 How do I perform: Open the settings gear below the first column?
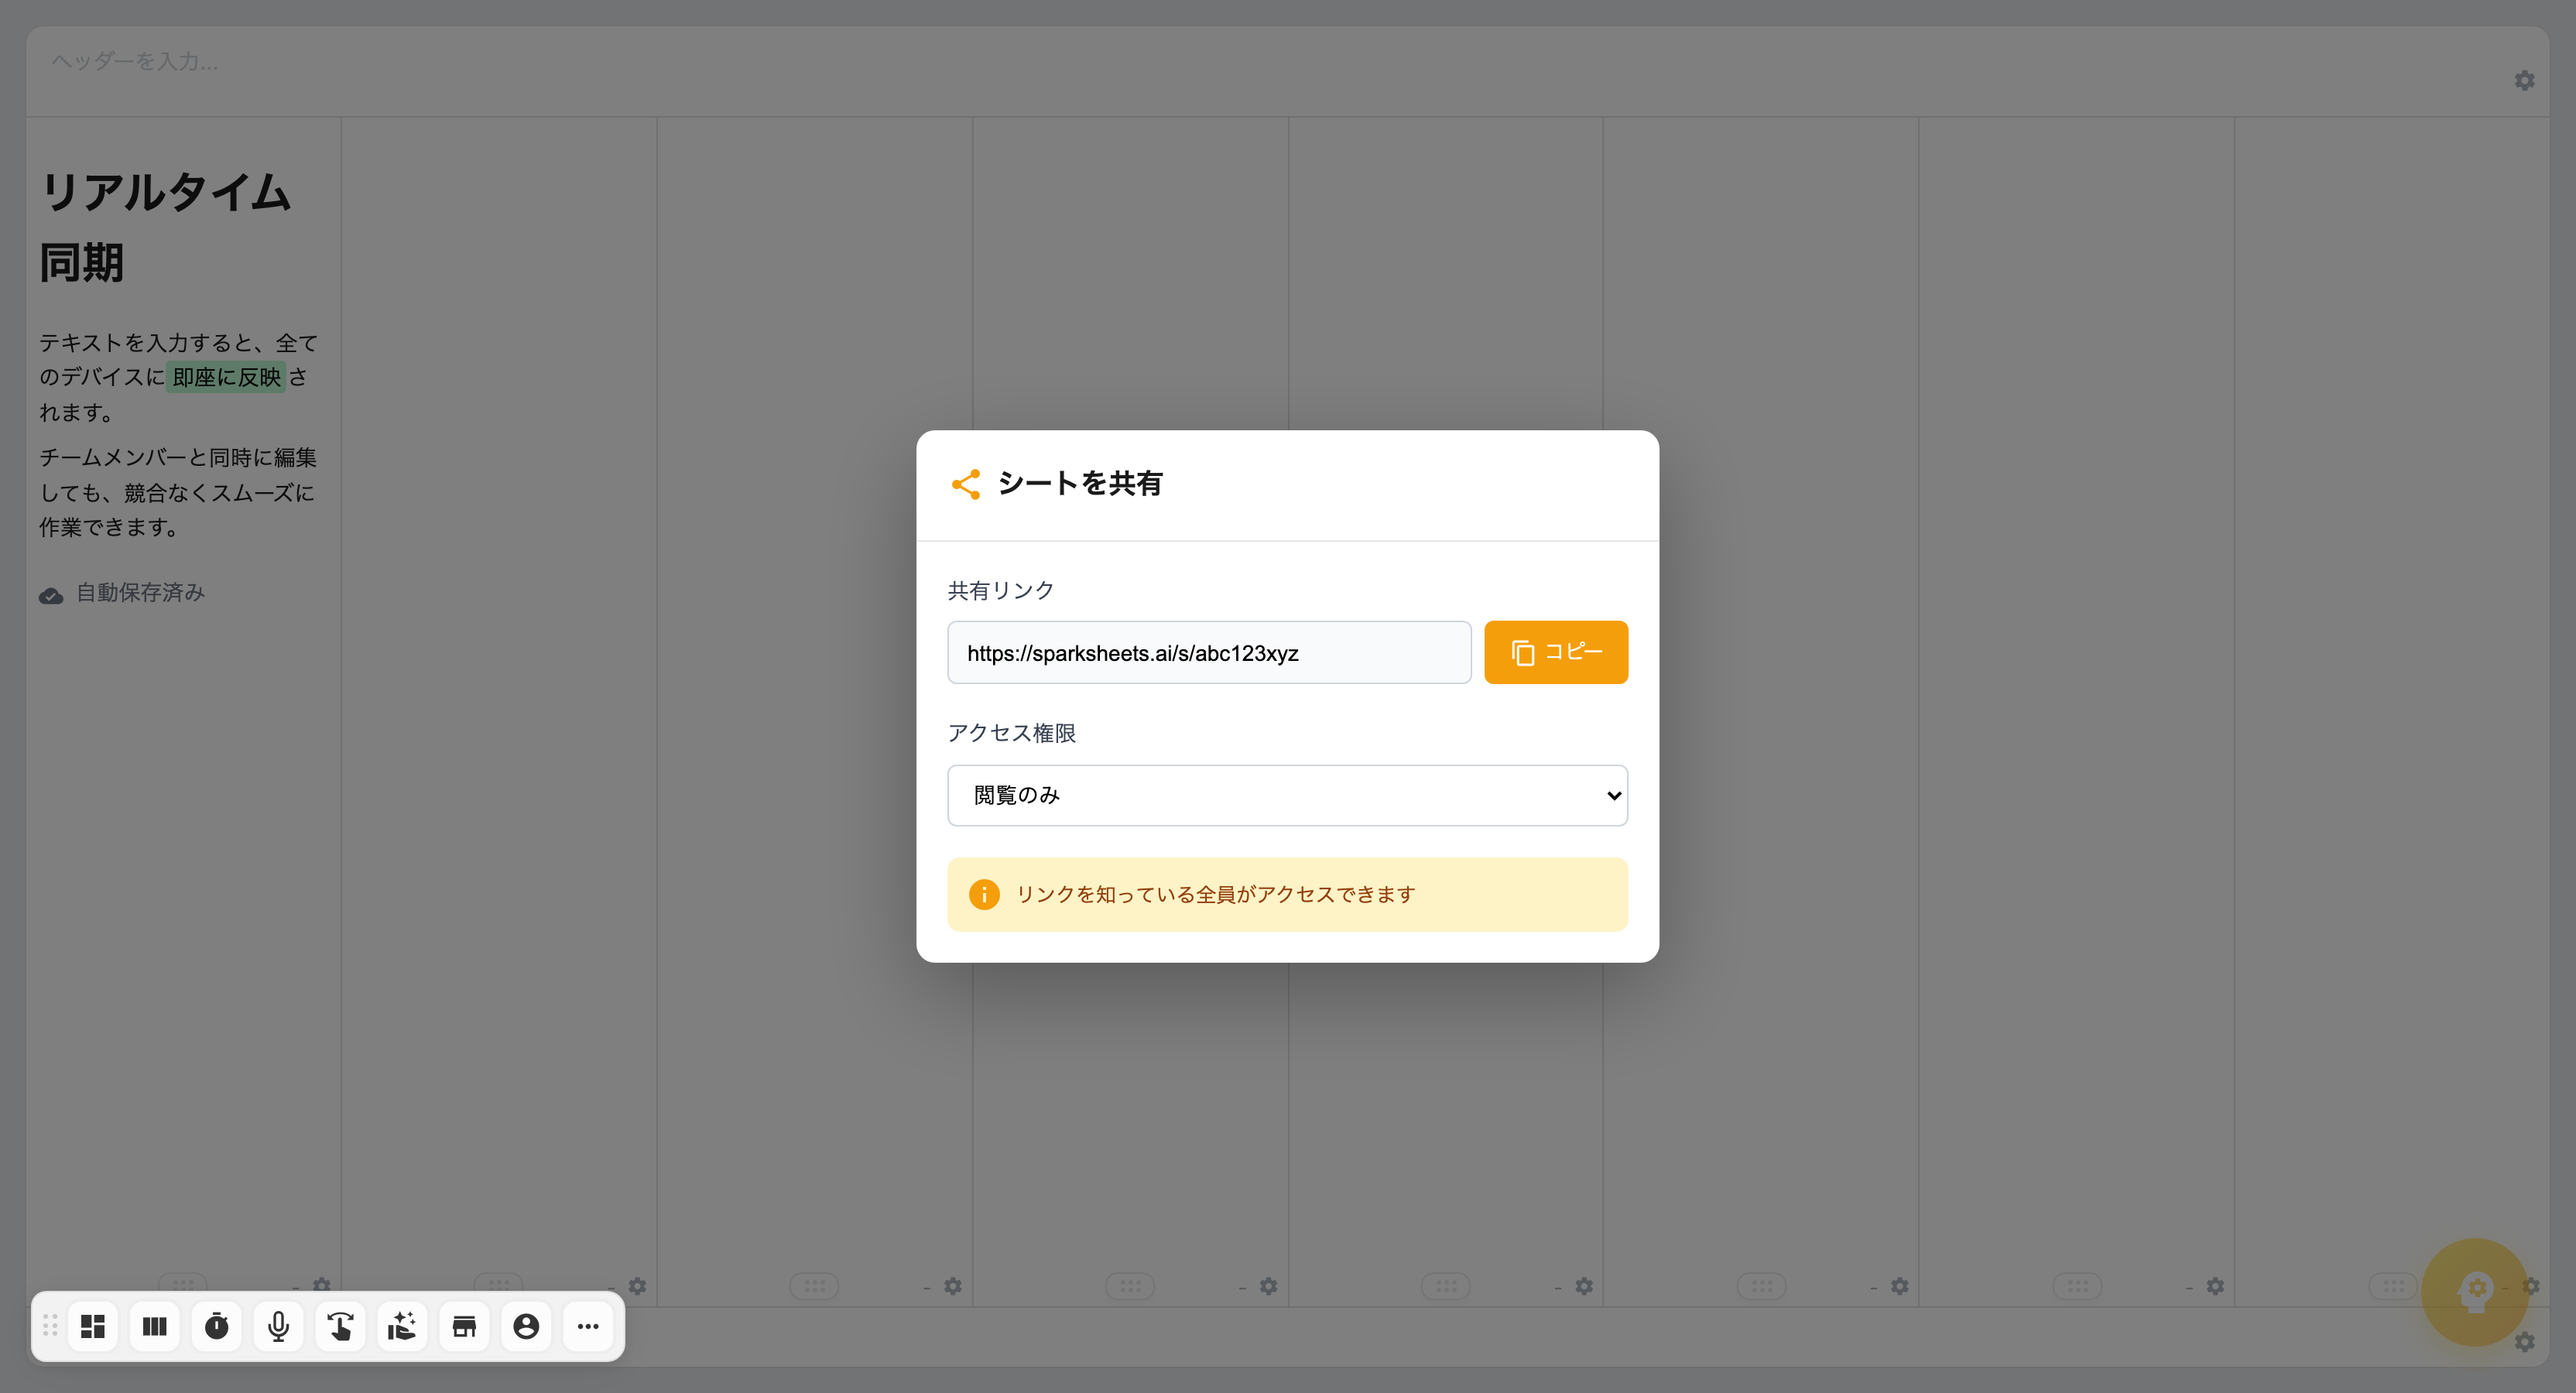[321, 1286]
